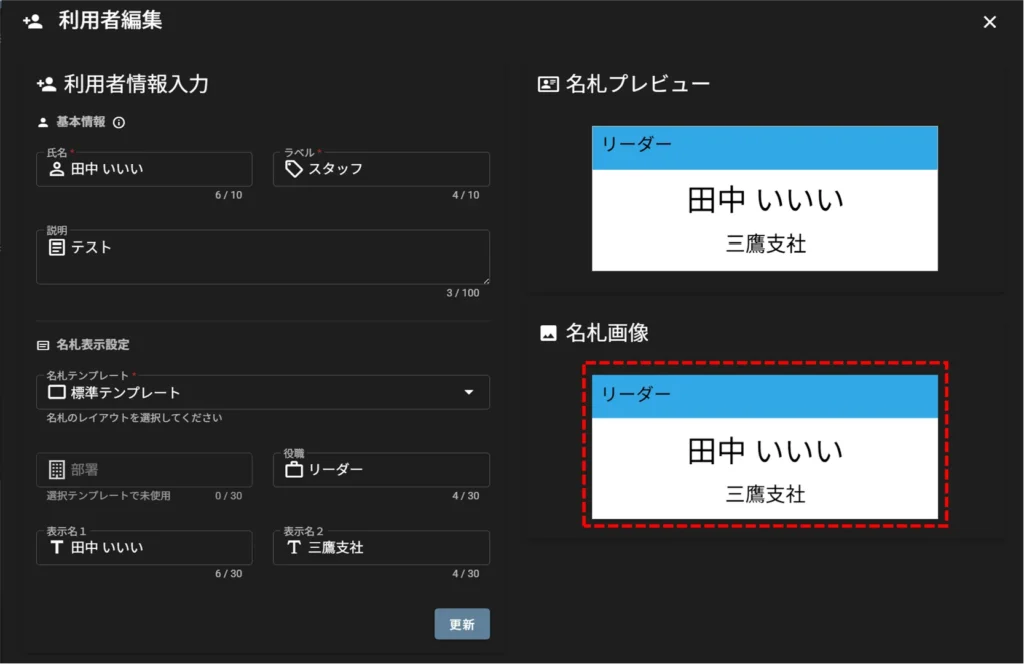Click the document icon in 説明 field
The width and height of the screenshot is (1024, 664).
(x=57, y=247)
